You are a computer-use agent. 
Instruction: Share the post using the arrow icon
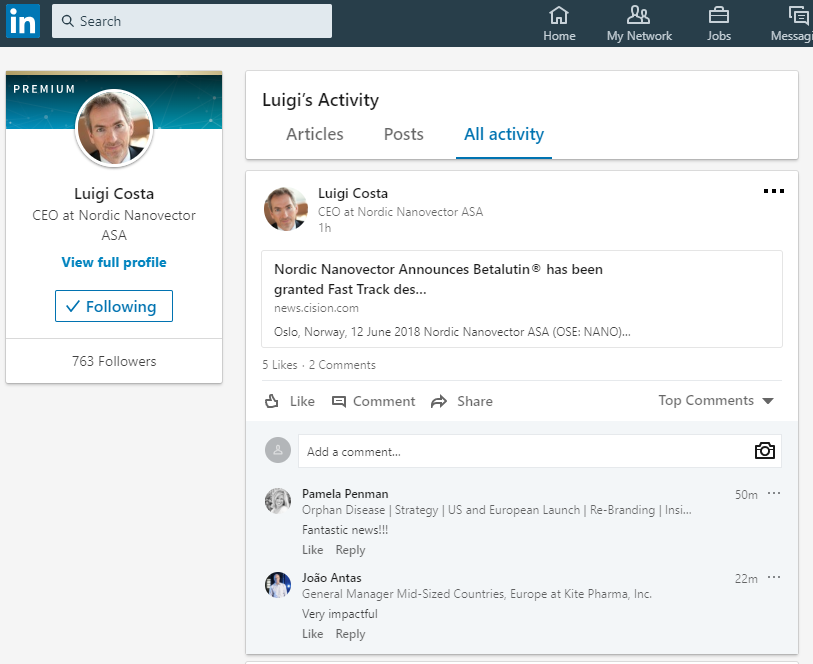(x=439, y=402)
